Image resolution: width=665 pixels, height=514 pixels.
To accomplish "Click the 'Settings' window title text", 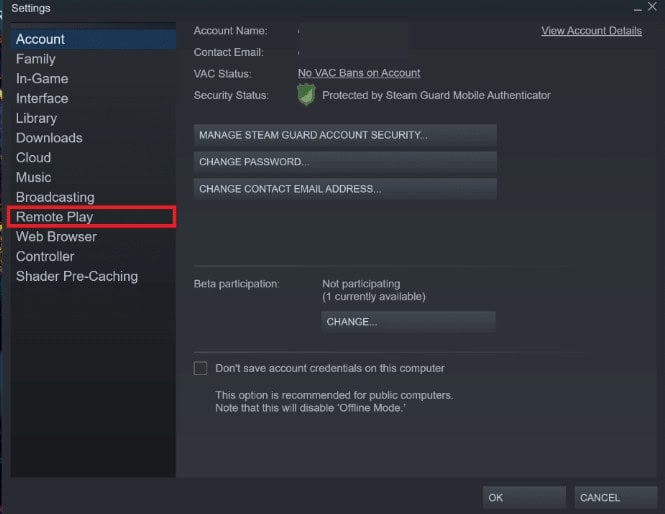I will pyautogui.click(x=31, y=8).
